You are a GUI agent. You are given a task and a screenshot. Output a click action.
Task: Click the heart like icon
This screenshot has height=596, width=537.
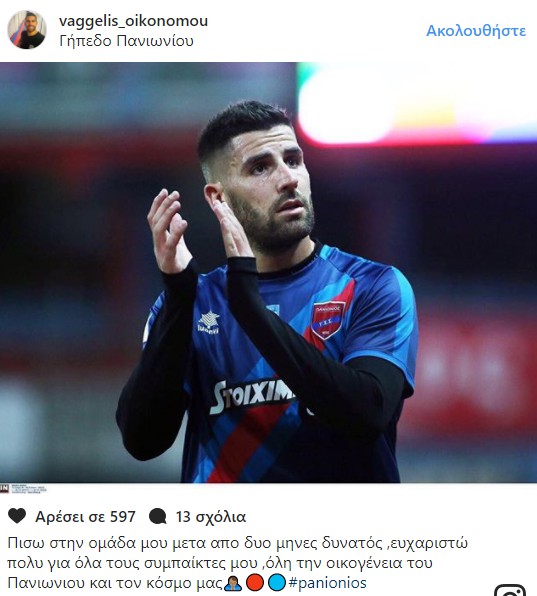point(17,516)
